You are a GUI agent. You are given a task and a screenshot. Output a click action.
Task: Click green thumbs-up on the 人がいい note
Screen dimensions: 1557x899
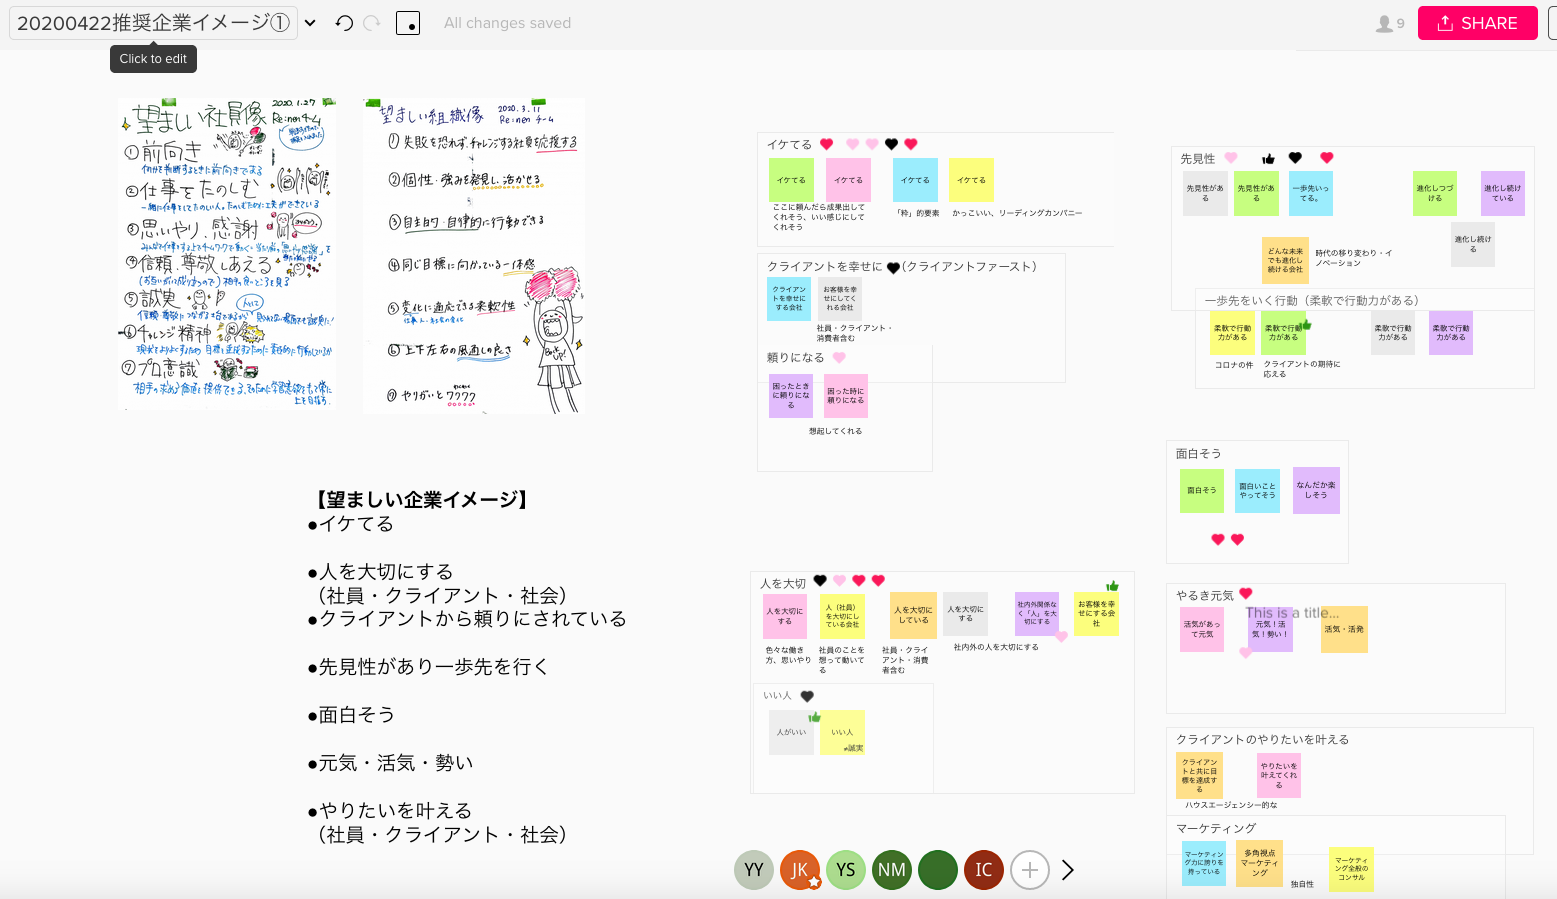tap(815, 716)
